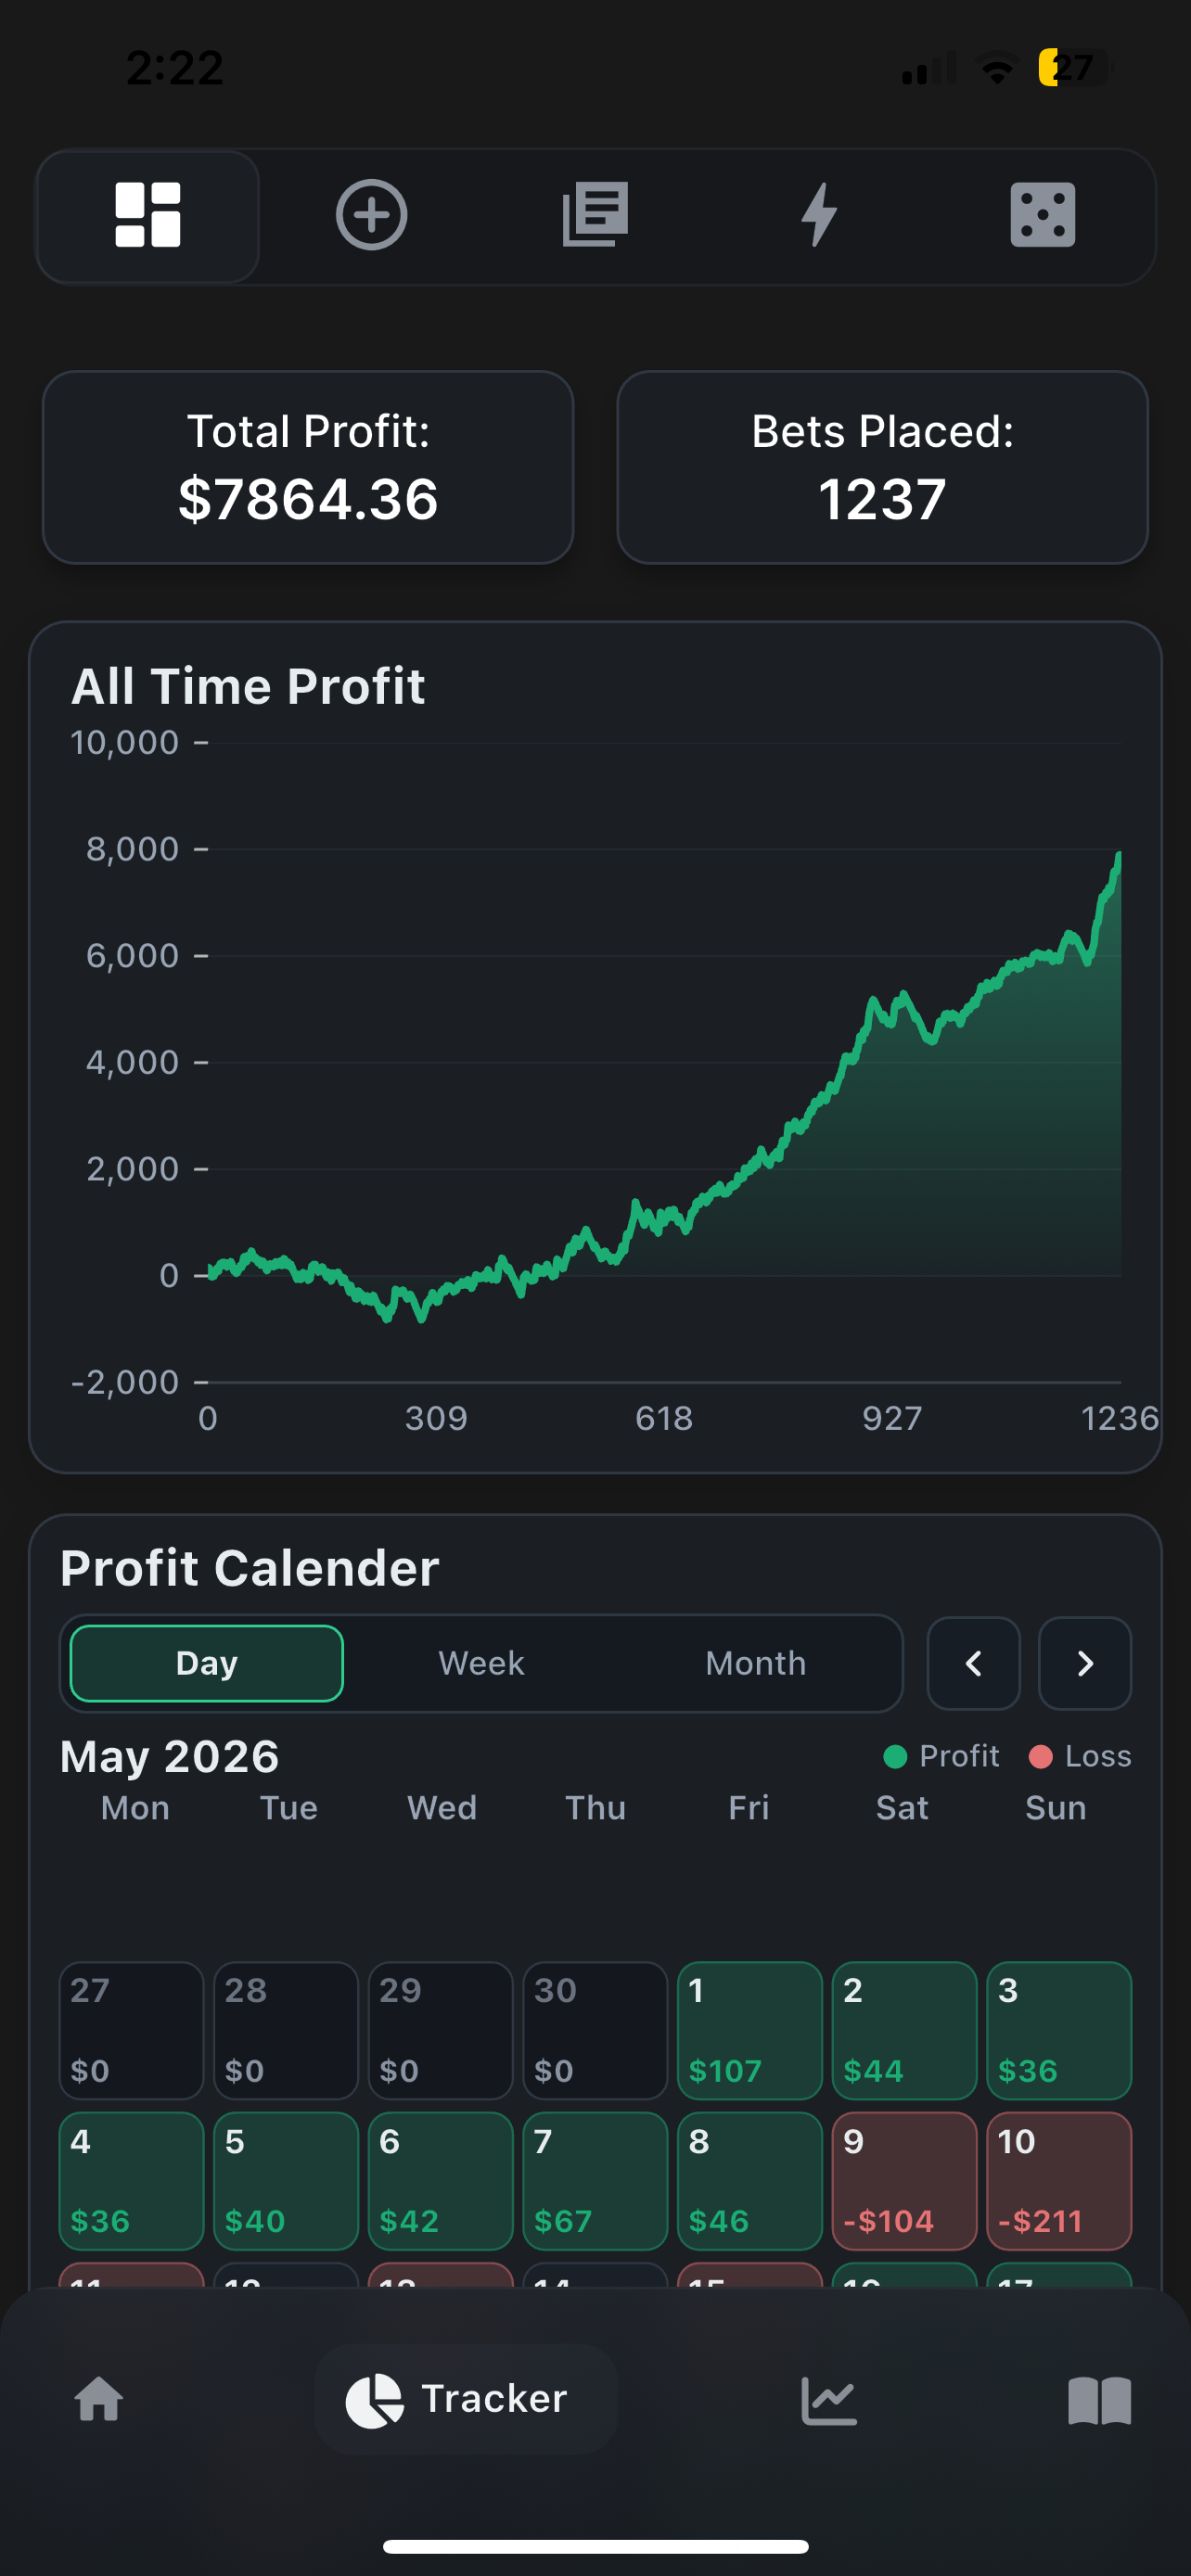Tap the Wi-Fi status icon
This screenshot has height=2576, width=1191.
[997, 69]
